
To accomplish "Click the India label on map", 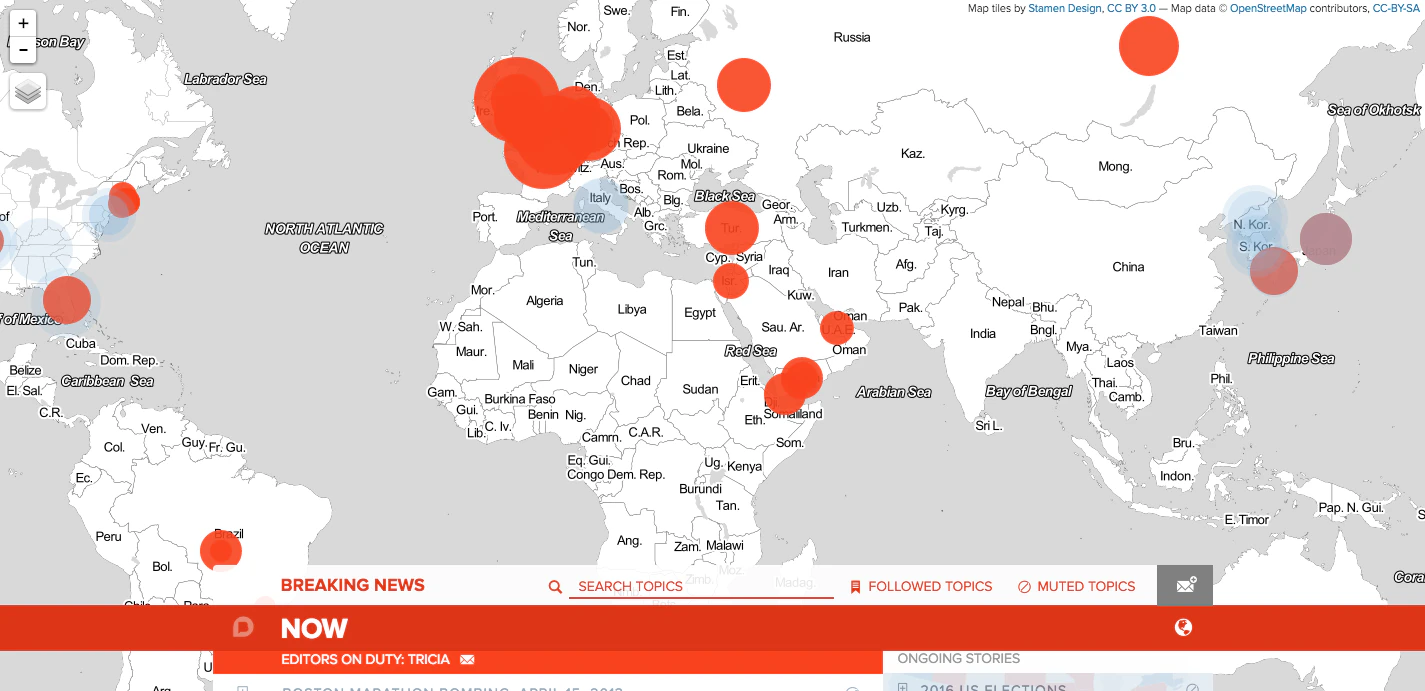I will point(983,333).
